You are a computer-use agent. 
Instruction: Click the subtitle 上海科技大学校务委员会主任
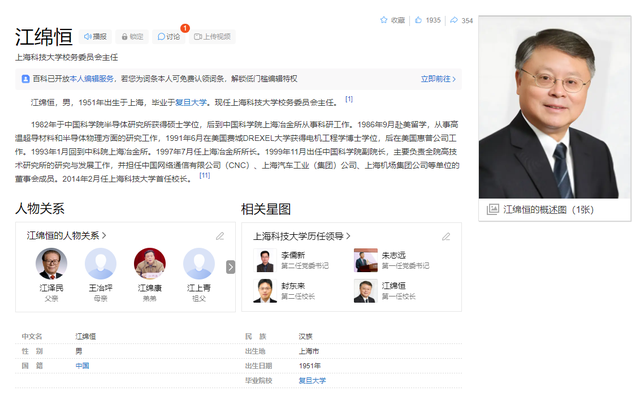point(67,58)
